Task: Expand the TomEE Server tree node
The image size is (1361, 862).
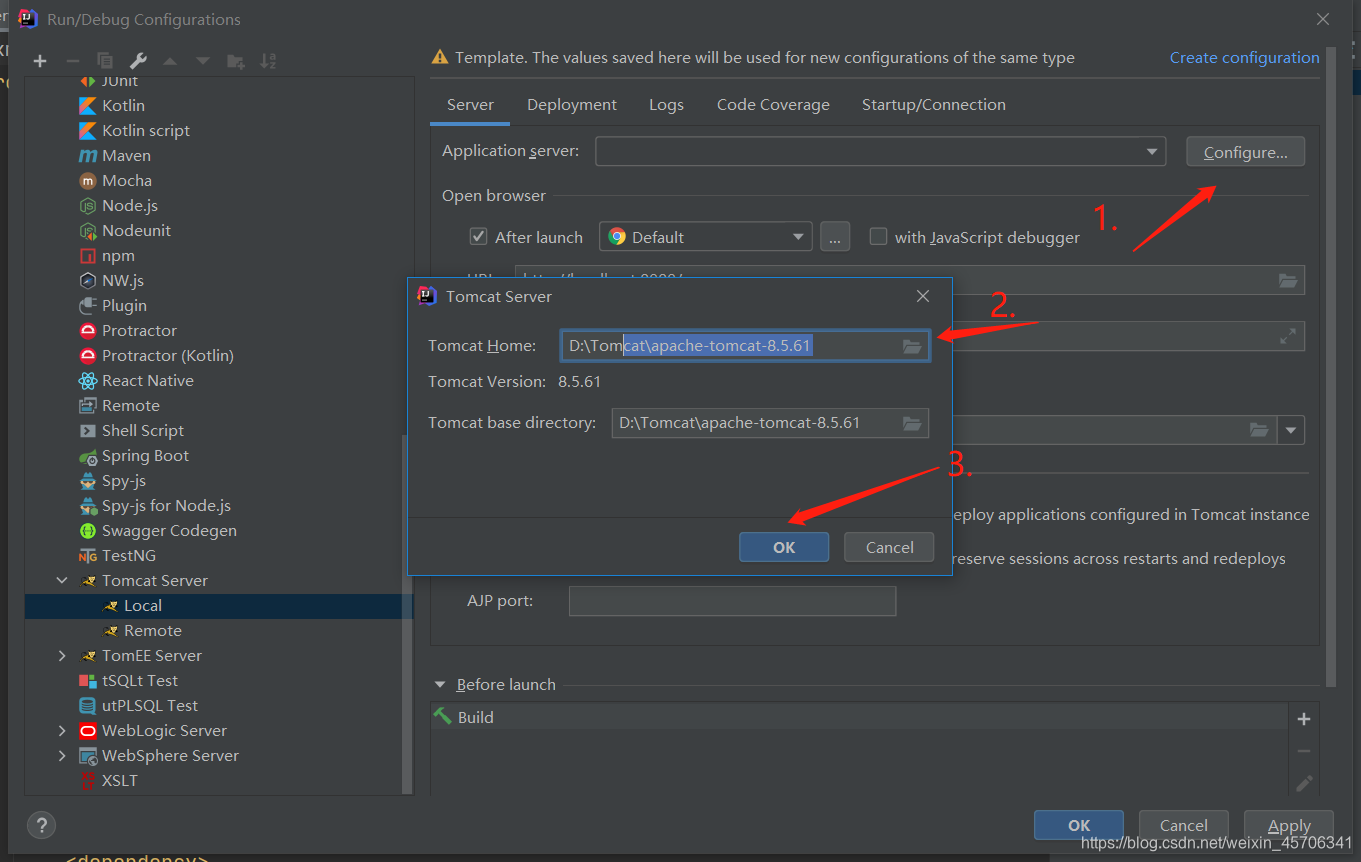Action: tap(62, 655)
